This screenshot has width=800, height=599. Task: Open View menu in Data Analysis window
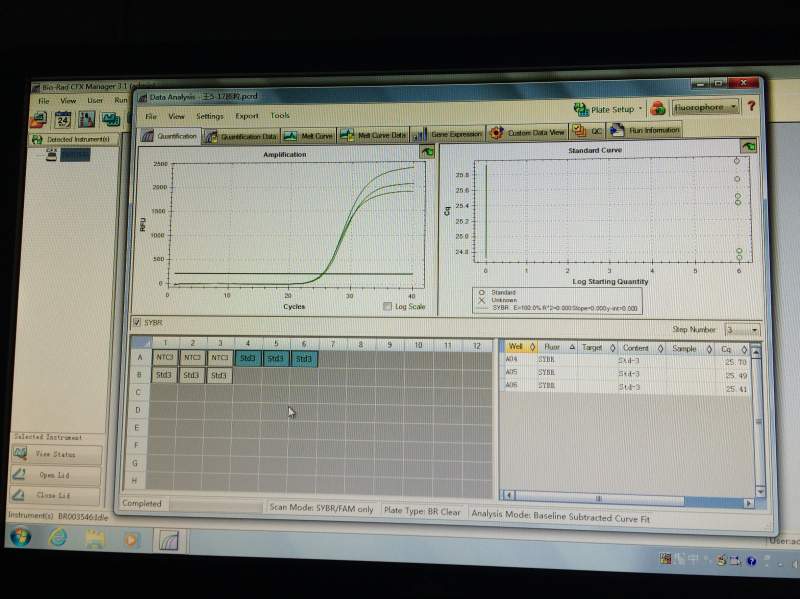click(x=176, y=116)
